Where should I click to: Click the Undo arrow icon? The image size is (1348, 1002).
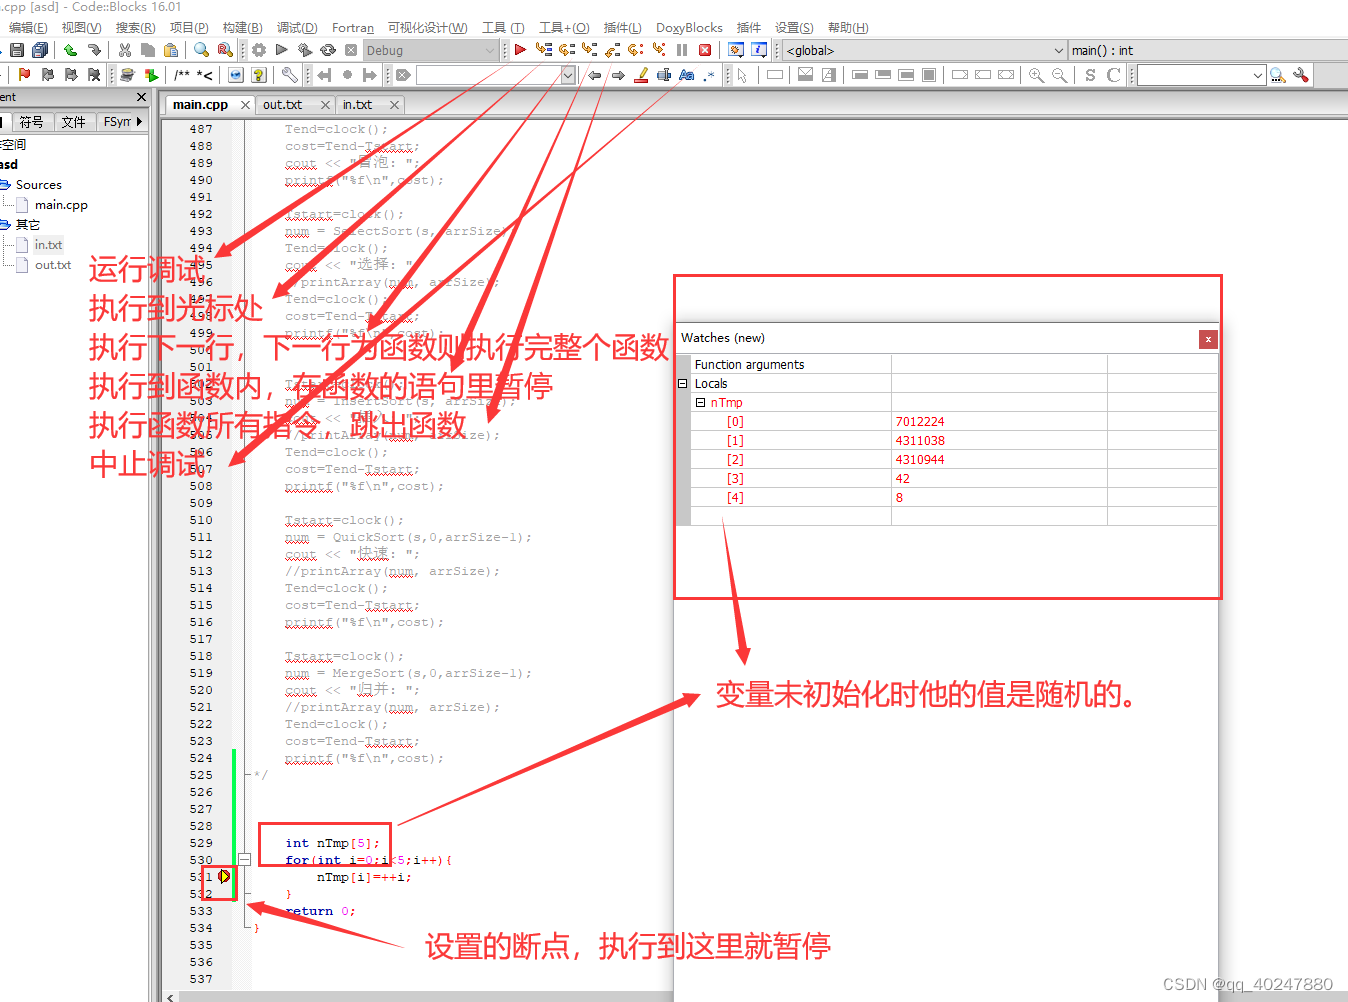point(70,50)
